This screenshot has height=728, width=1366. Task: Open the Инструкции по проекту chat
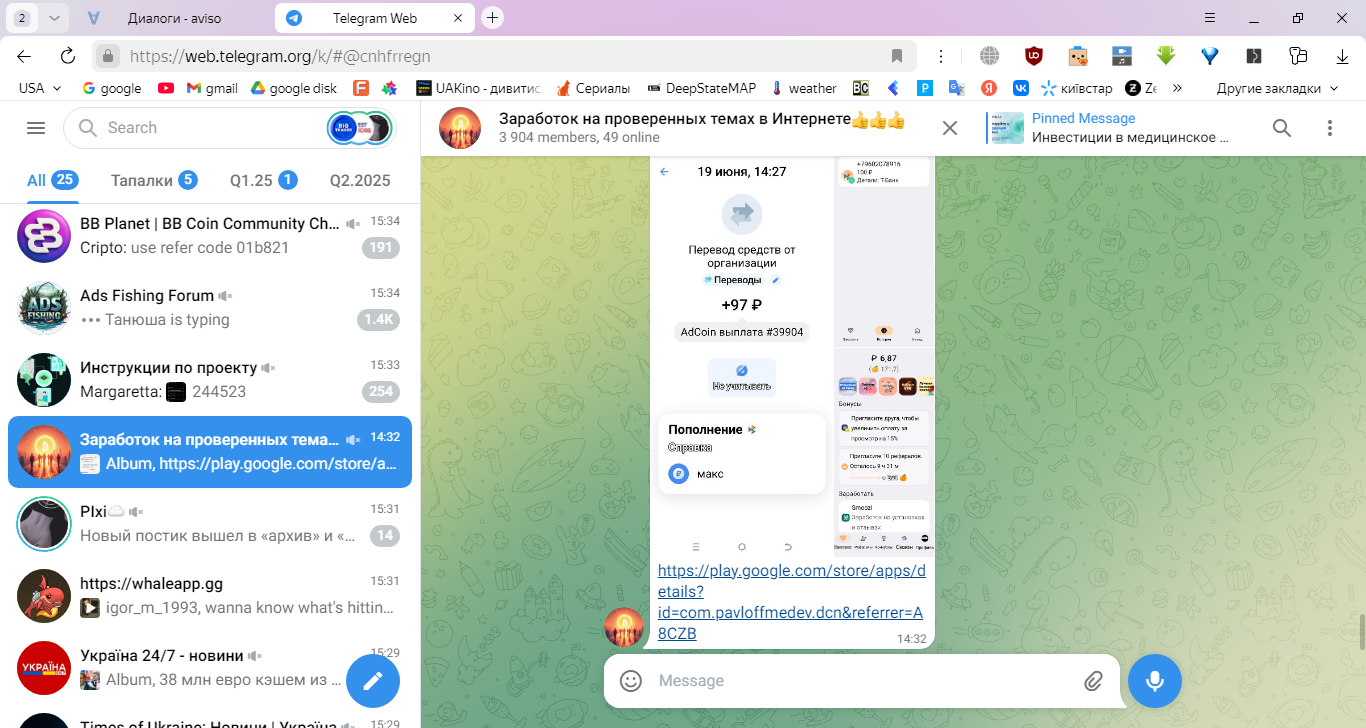209,380
